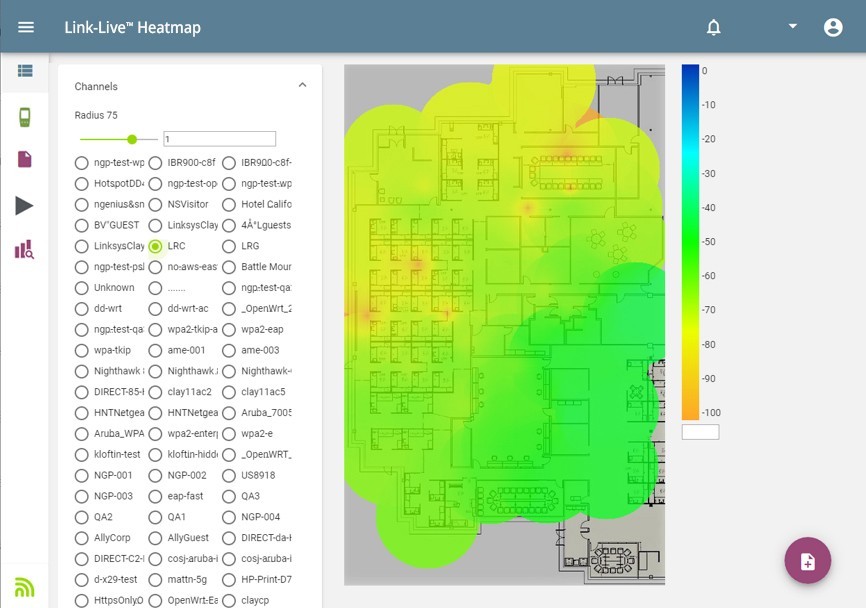Select the AllyGuest radio button
Viewport: 866px width, 608px height.
point(155,538)
